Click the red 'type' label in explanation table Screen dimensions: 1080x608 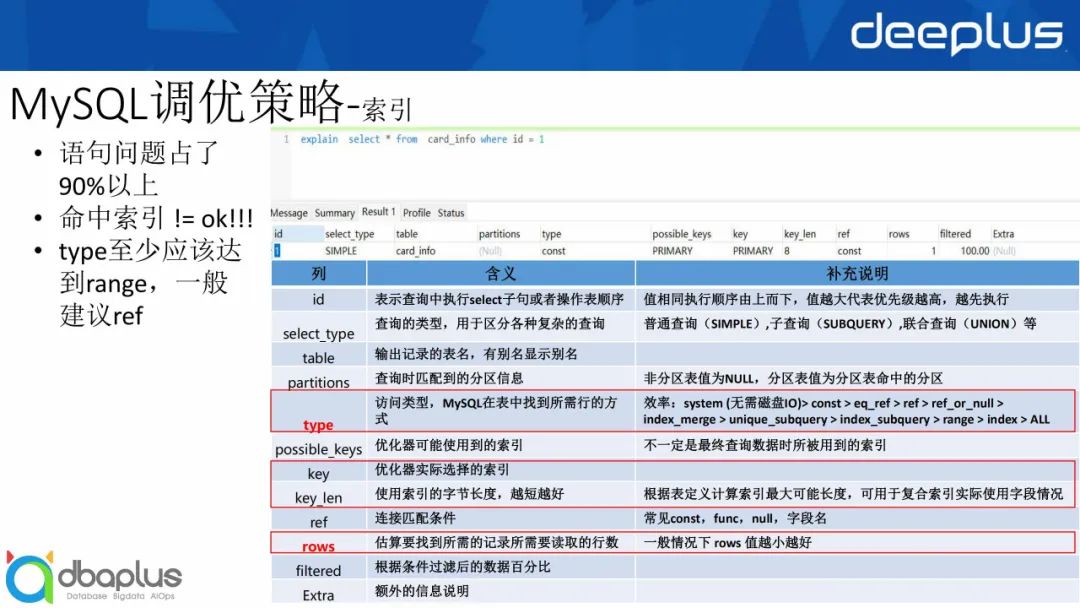coord(318,425)
